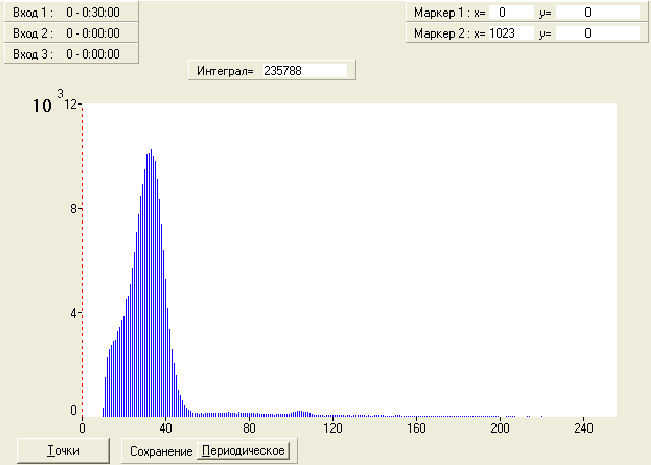Click the Точки button
This screenshot has width=651, height=465.
[x=64, y=450]
